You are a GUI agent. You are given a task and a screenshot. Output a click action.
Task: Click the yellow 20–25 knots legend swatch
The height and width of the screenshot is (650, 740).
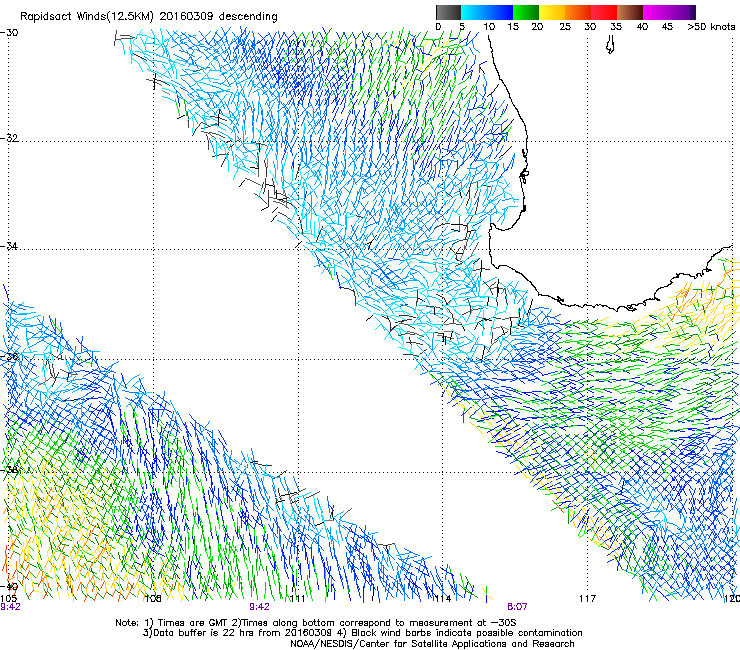[x=552, y=12]
